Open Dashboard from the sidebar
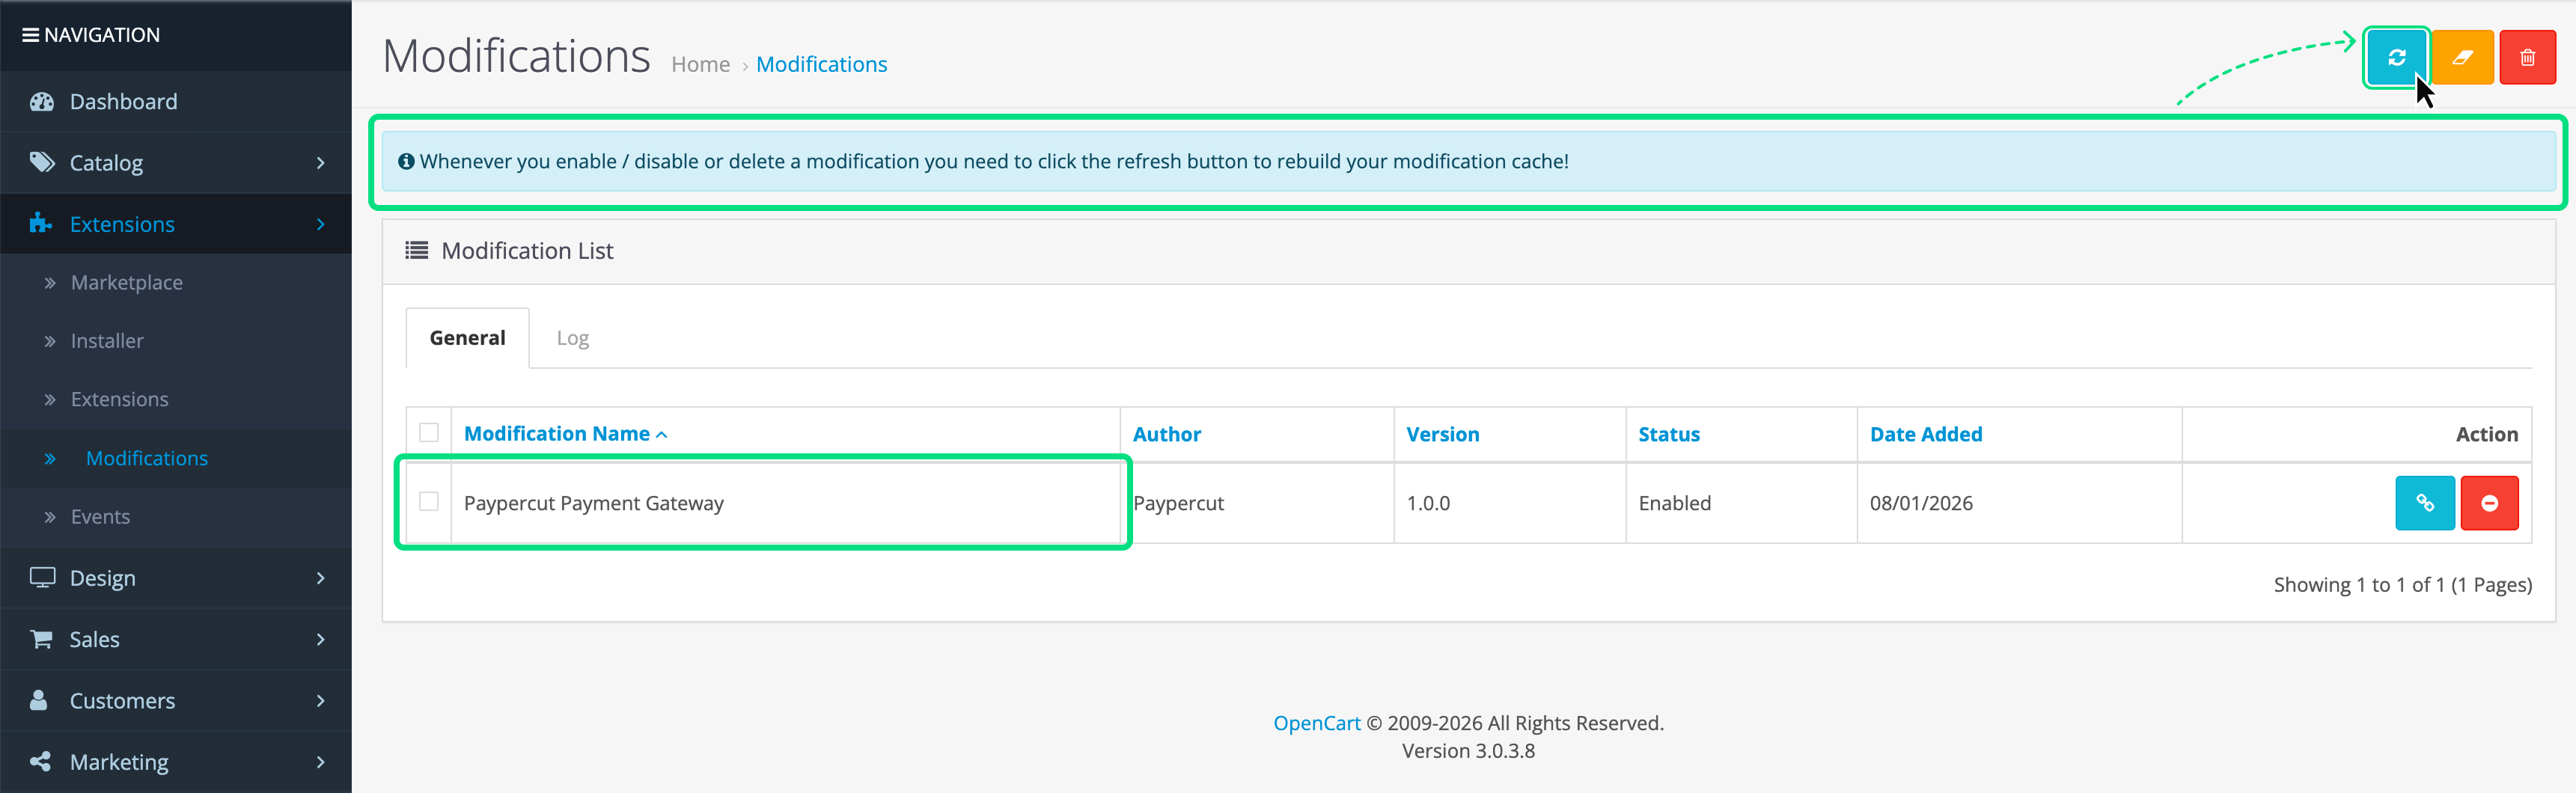This screenshot has width=2576, height=793. point(123,102)
